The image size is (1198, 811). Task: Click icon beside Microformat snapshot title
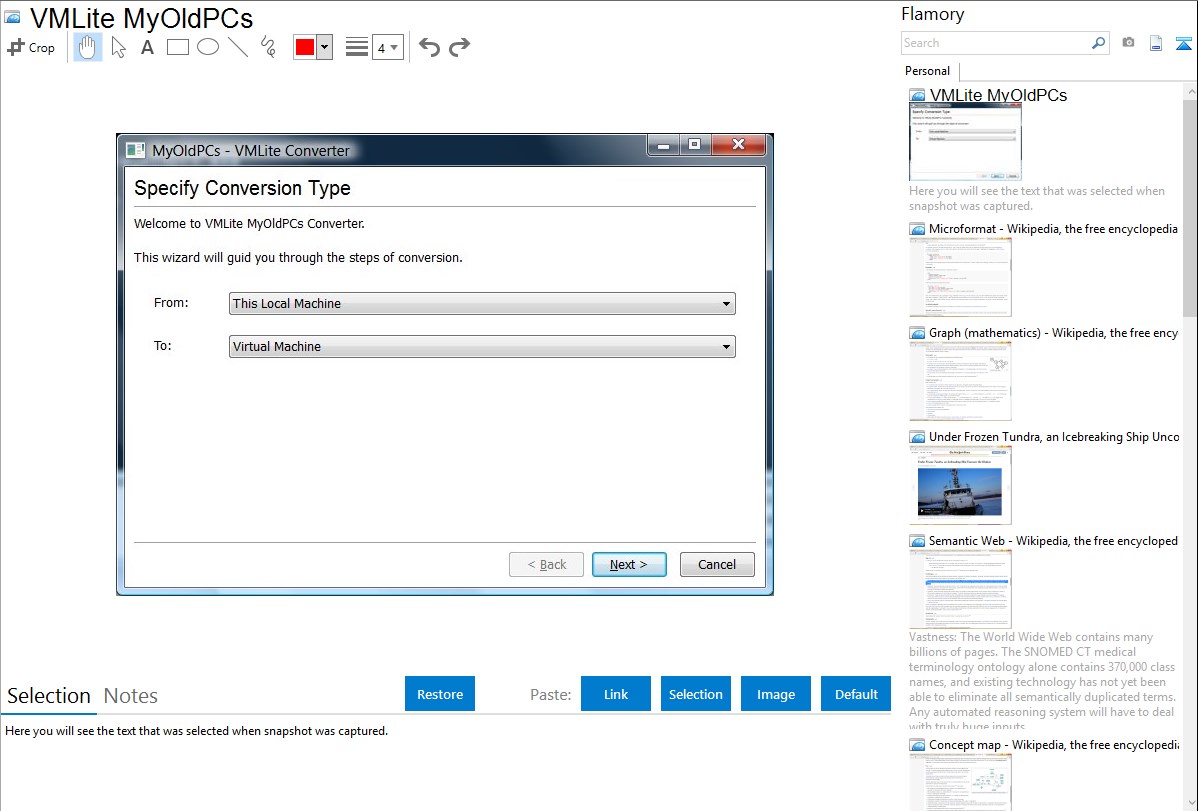pos(918,229)
